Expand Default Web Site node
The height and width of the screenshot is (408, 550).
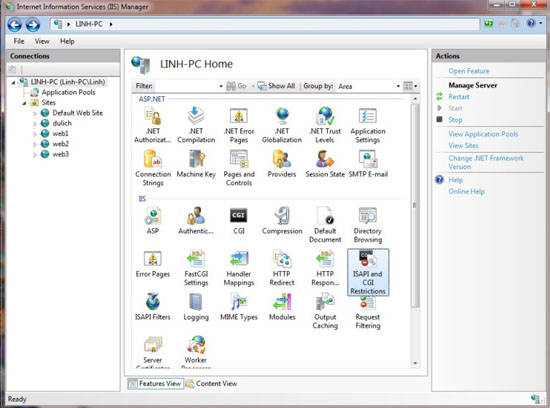click(35, 113)
